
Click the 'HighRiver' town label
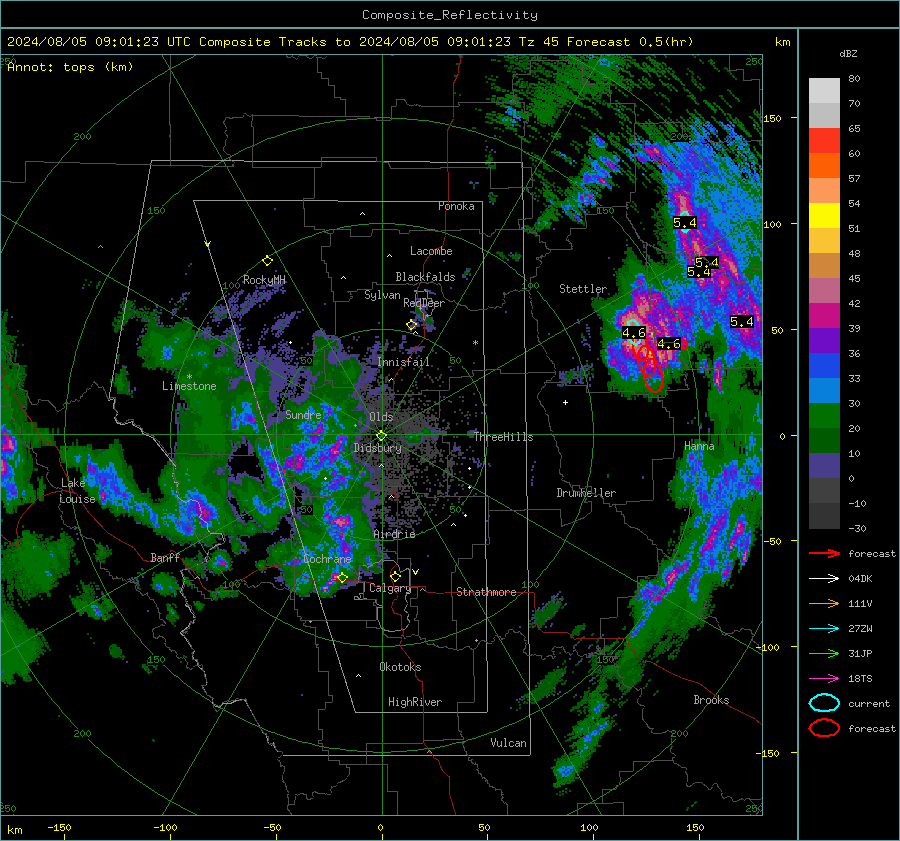coord(415,702)
